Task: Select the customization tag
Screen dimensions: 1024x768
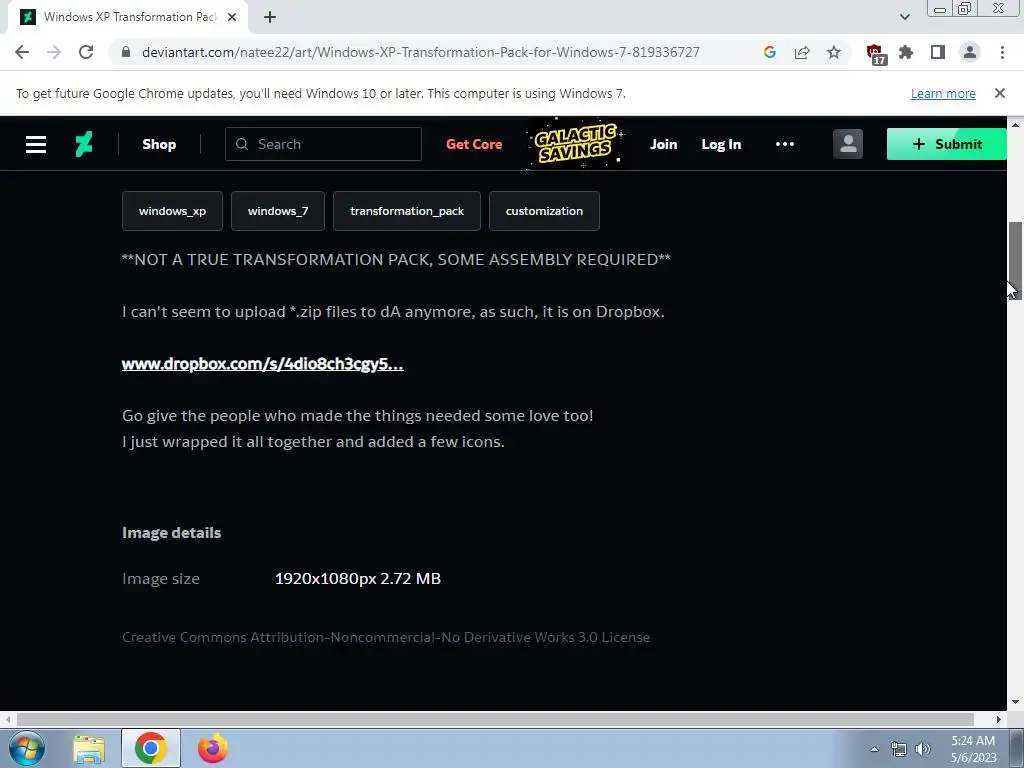Action: tap(544, 211)
